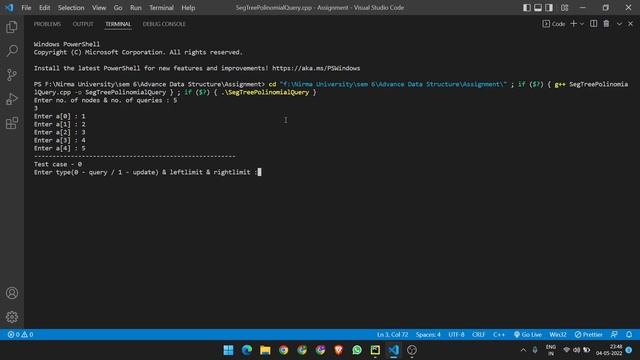Split the terminal pane
This screenshot has height=360, width=640.
click(593, 24)
